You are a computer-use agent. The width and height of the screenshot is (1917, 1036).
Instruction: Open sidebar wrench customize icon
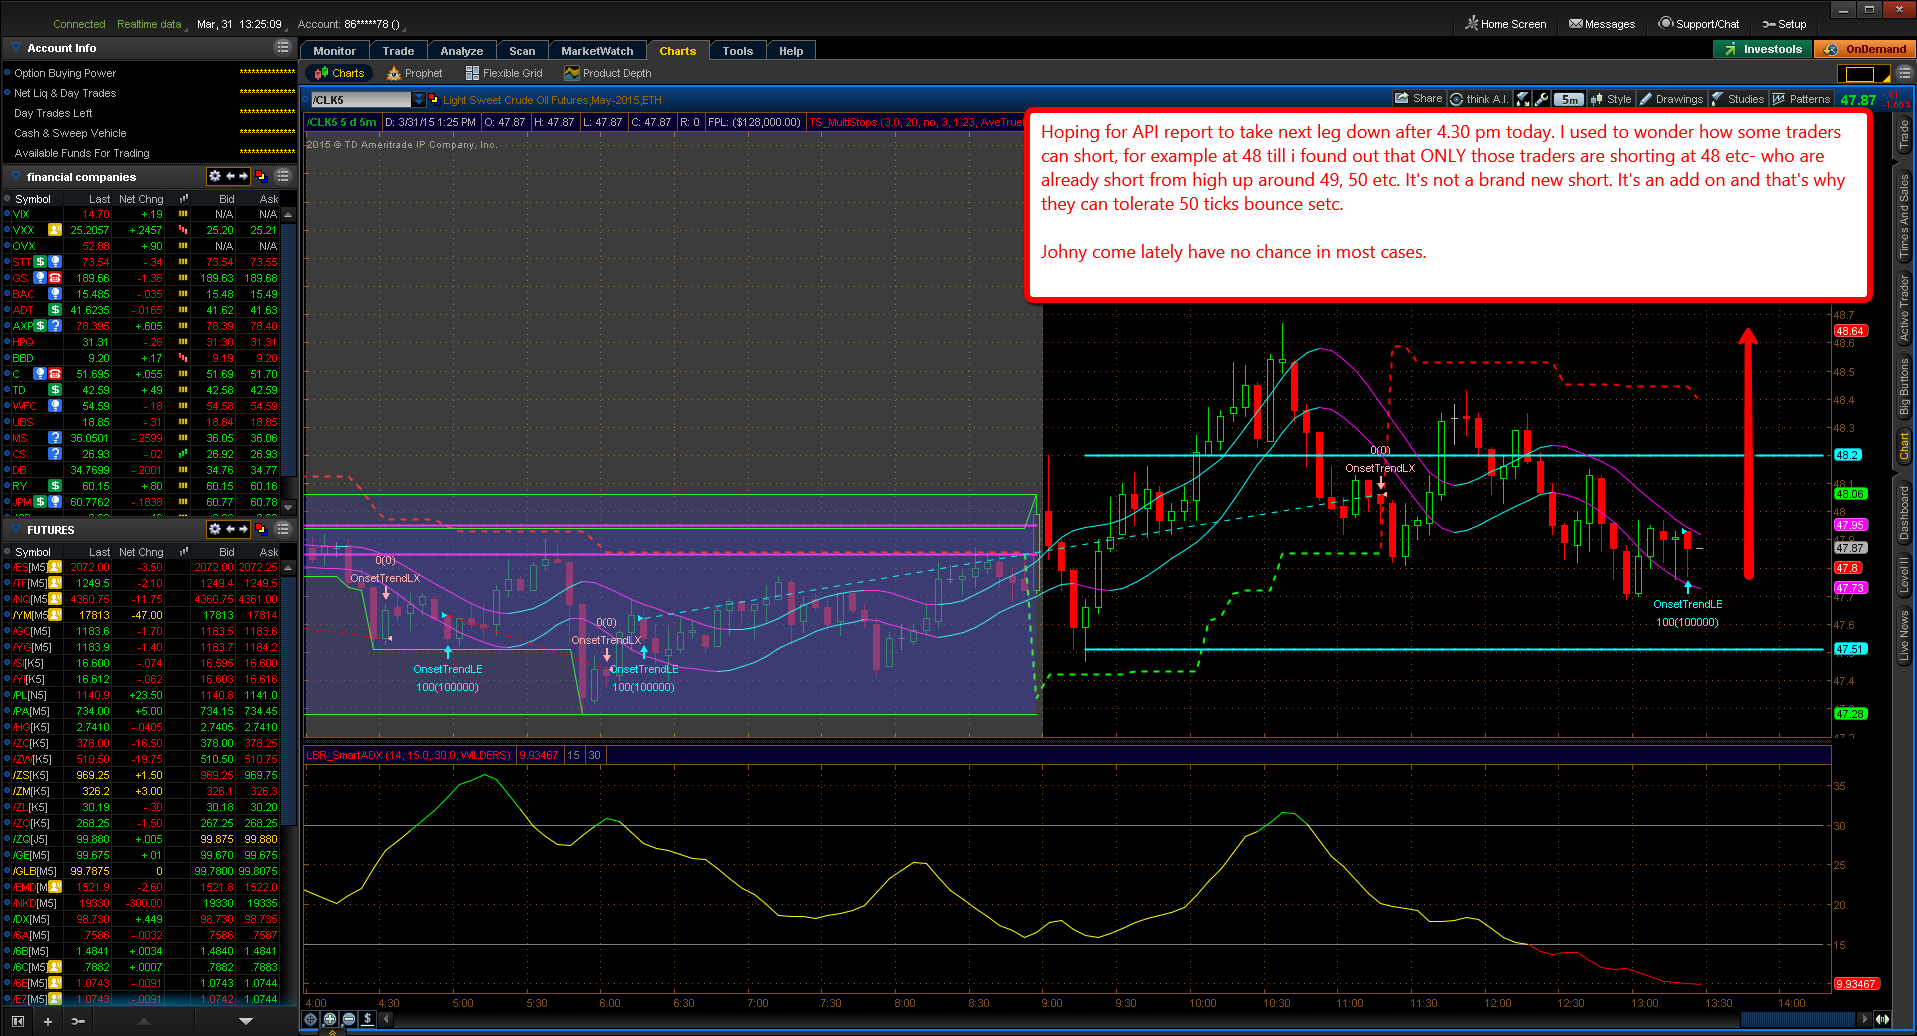pos(77,1021)
